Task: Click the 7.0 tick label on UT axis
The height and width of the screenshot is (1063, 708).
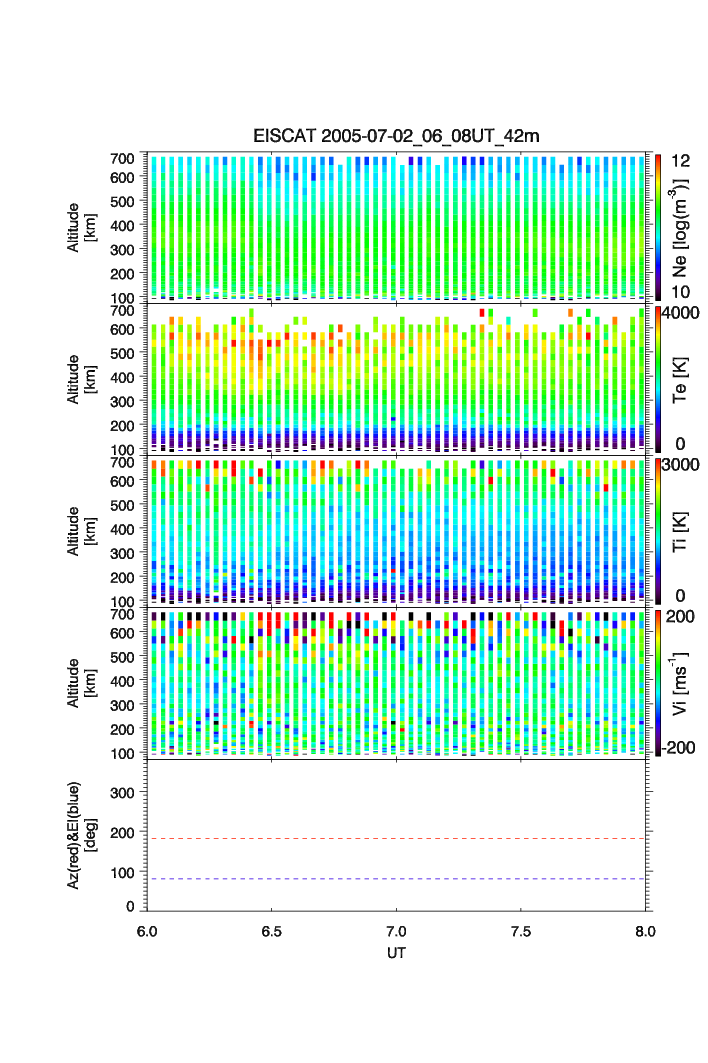Action: coord(397,930)
